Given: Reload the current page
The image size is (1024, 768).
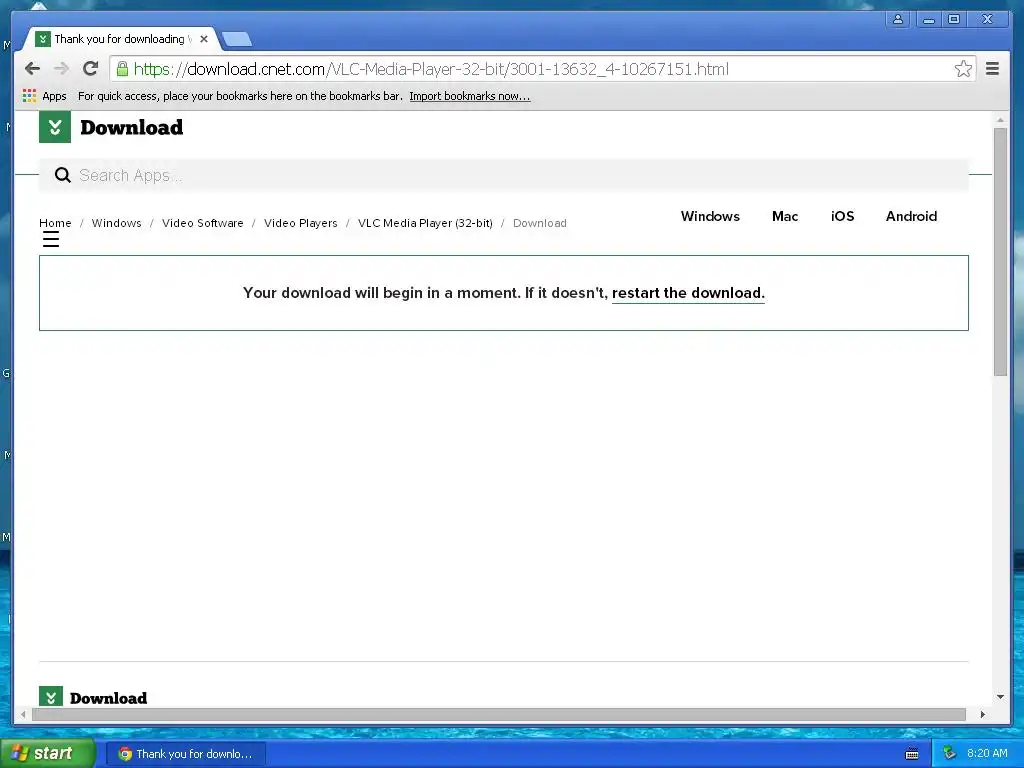Looking at the screenshot, I should click(91, 69).
